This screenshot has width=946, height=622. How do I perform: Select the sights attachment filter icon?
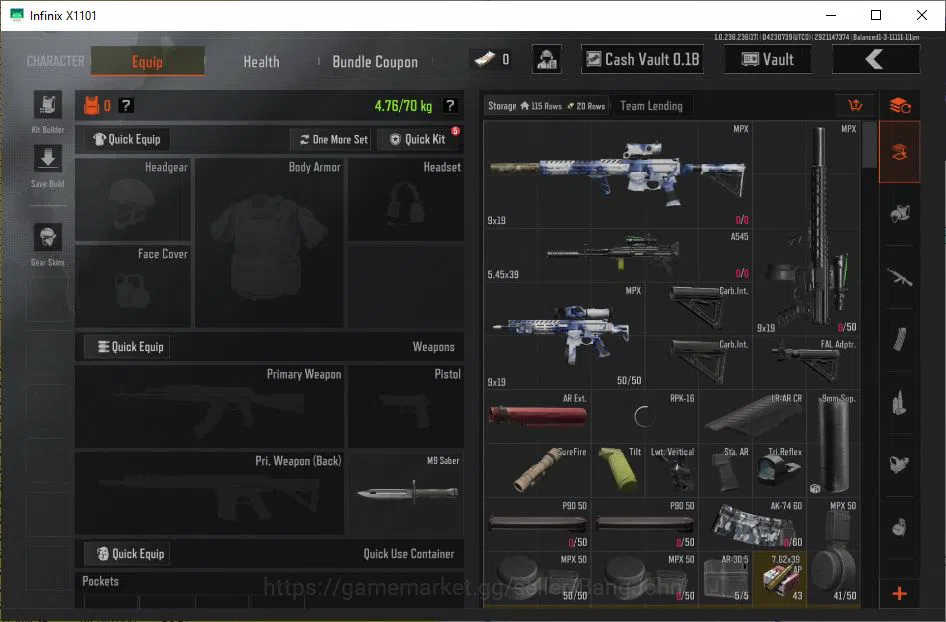coord(900,465)
